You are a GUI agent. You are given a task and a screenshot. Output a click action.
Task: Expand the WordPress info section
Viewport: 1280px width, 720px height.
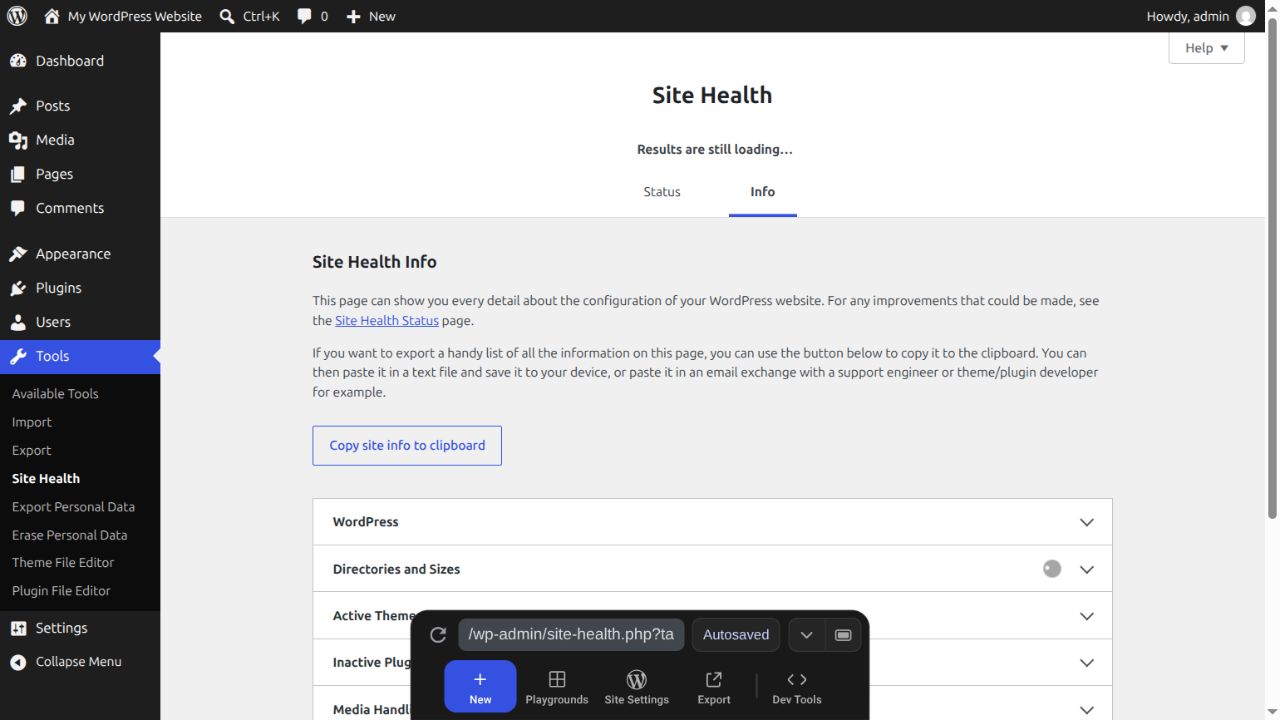tap(712, 522)
